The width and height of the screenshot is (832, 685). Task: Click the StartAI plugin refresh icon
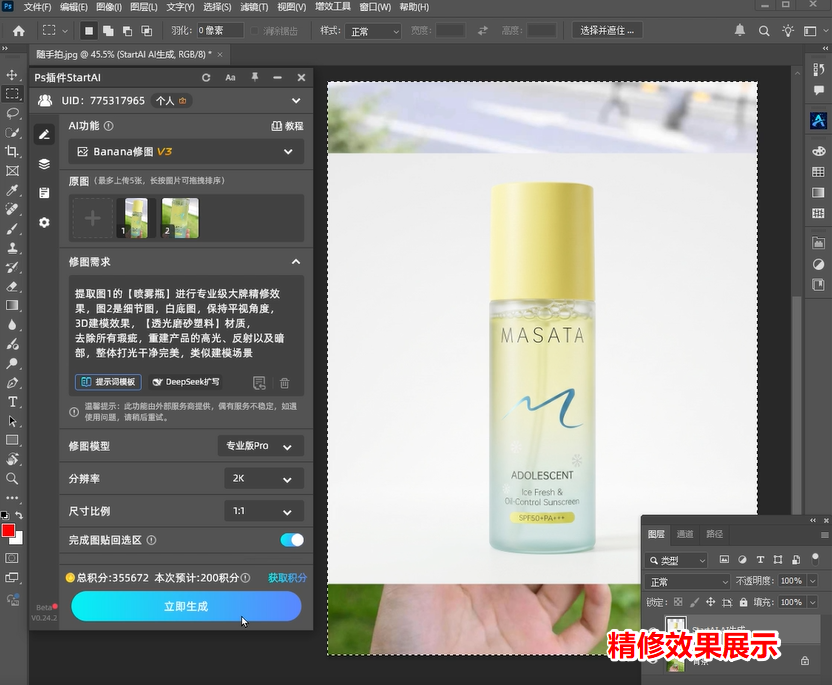(x=206, y=77)
